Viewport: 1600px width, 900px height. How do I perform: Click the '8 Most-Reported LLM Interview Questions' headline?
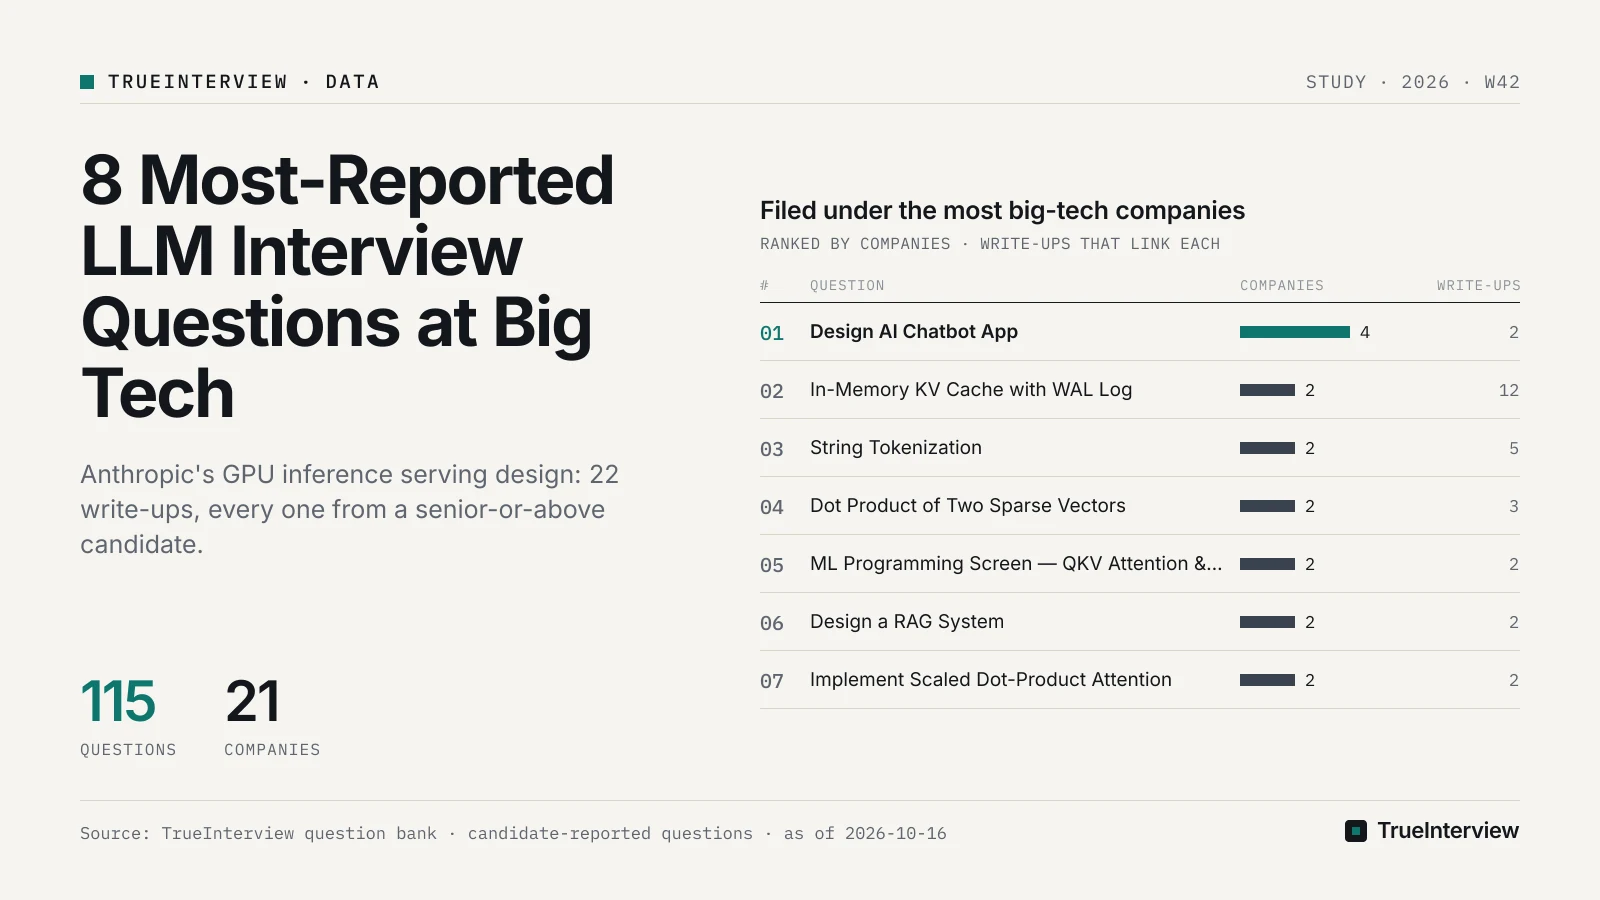pos(347,286)
